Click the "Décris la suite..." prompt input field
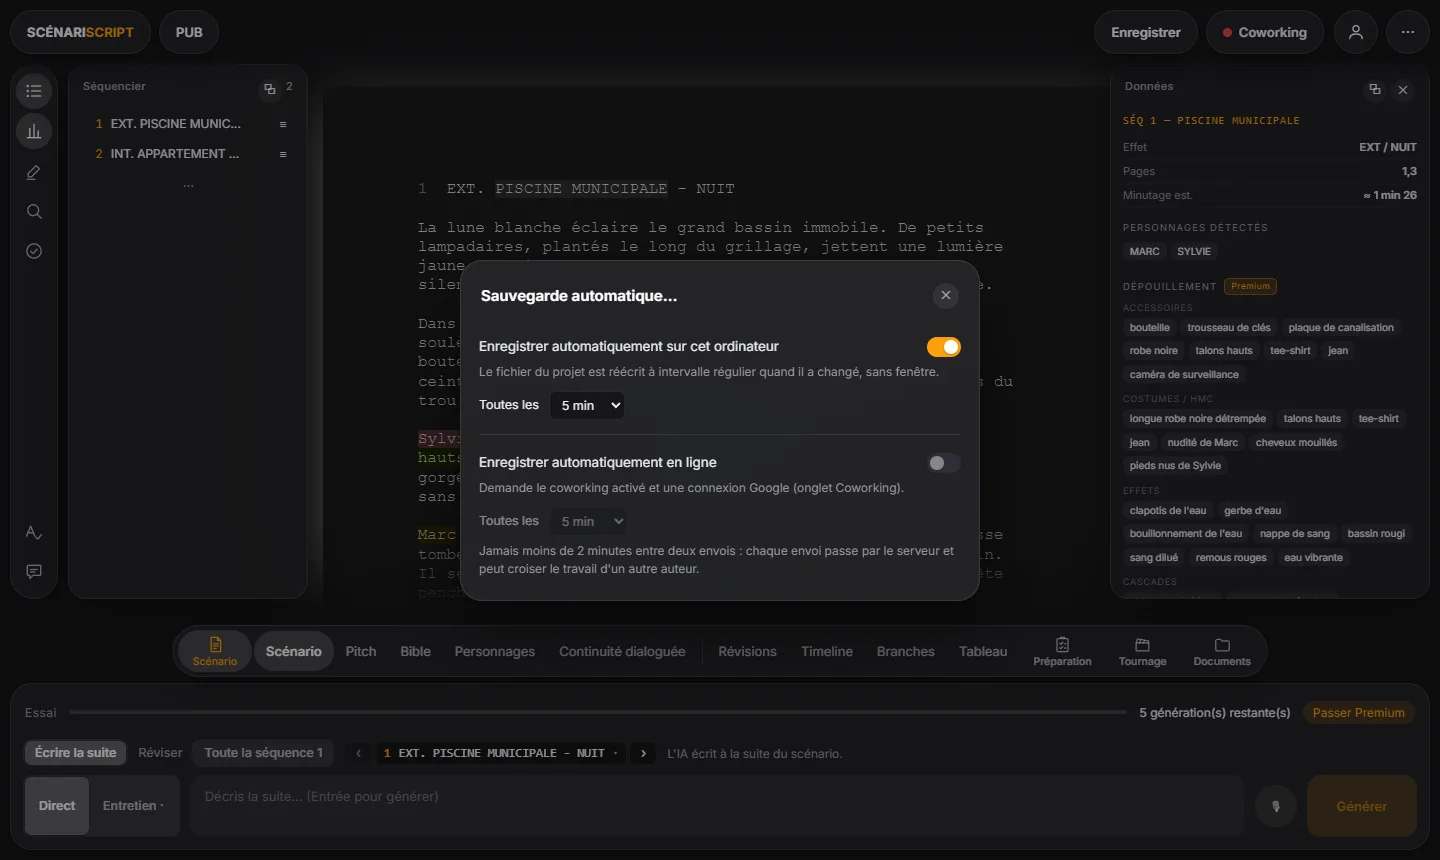The width and height of the screenshot is (1440, 860). [716, 806]
